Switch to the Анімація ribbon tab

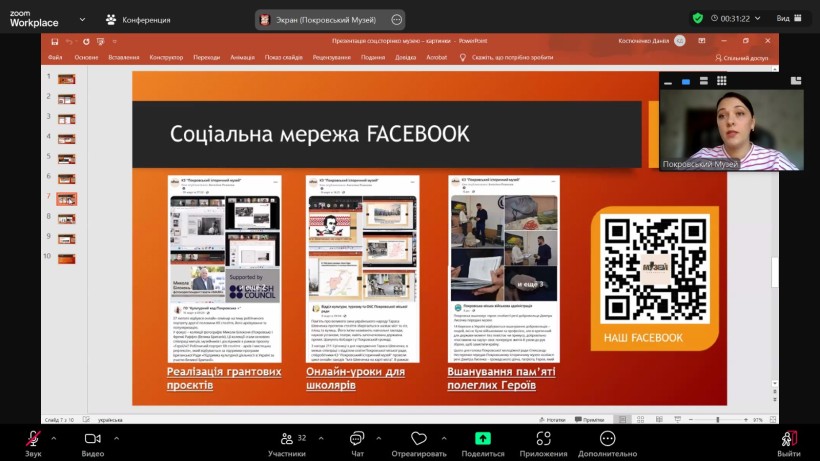[x=242, y=57]
